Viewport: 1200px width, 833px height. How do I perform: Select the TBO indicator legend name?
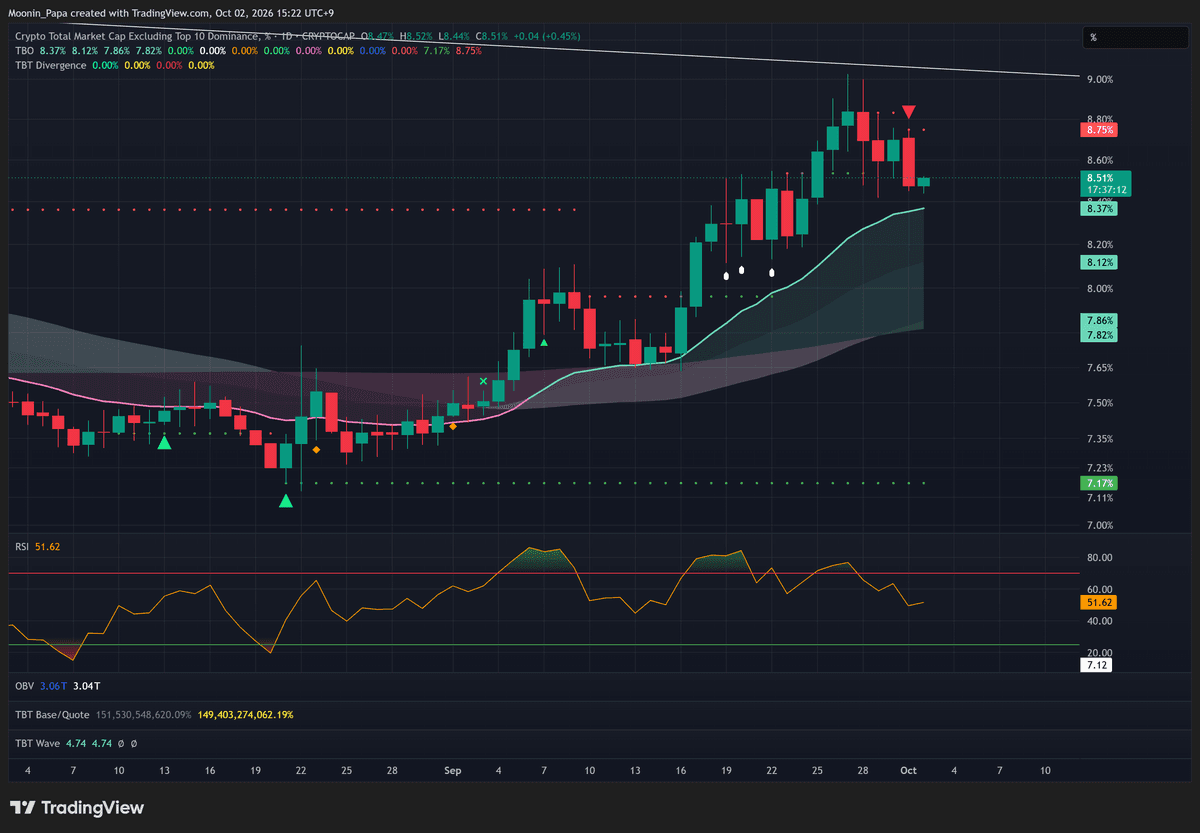[25, 51]
